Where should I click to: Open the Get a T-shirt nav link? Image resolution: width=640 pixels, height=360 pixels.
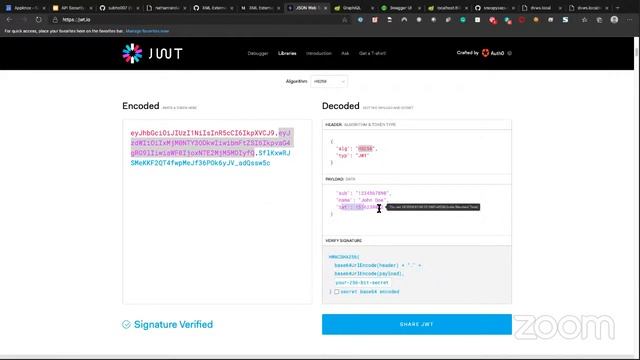point(372,53)
